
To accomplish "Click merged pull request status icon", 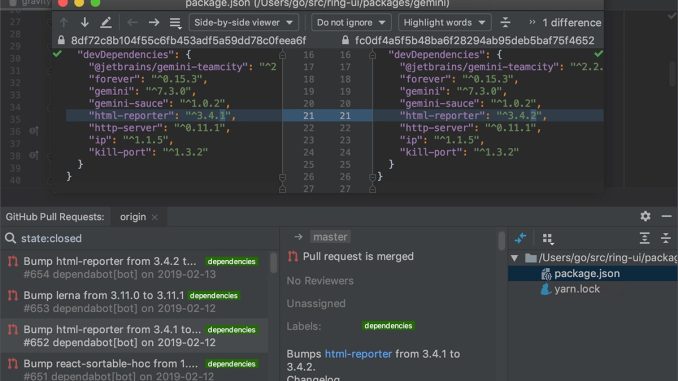I will (293, 256).
